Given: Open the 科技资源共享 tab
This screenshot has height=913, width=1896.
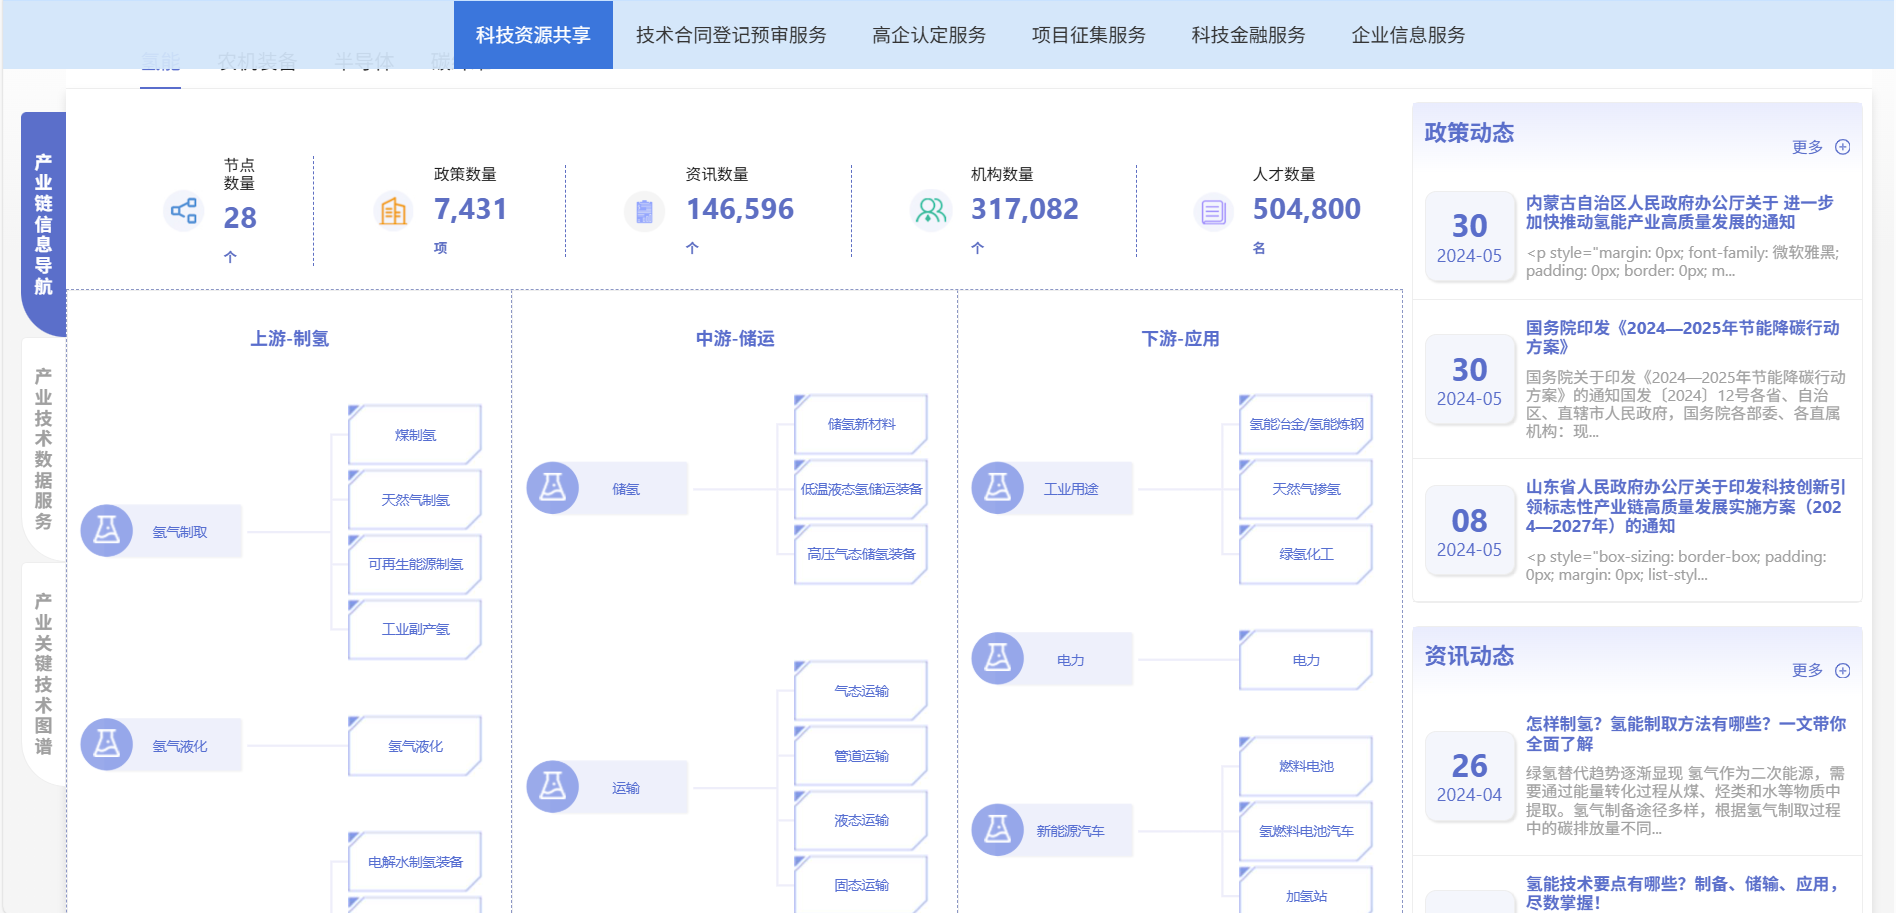Looking at the screenshot, I should (x=533, y=35).
